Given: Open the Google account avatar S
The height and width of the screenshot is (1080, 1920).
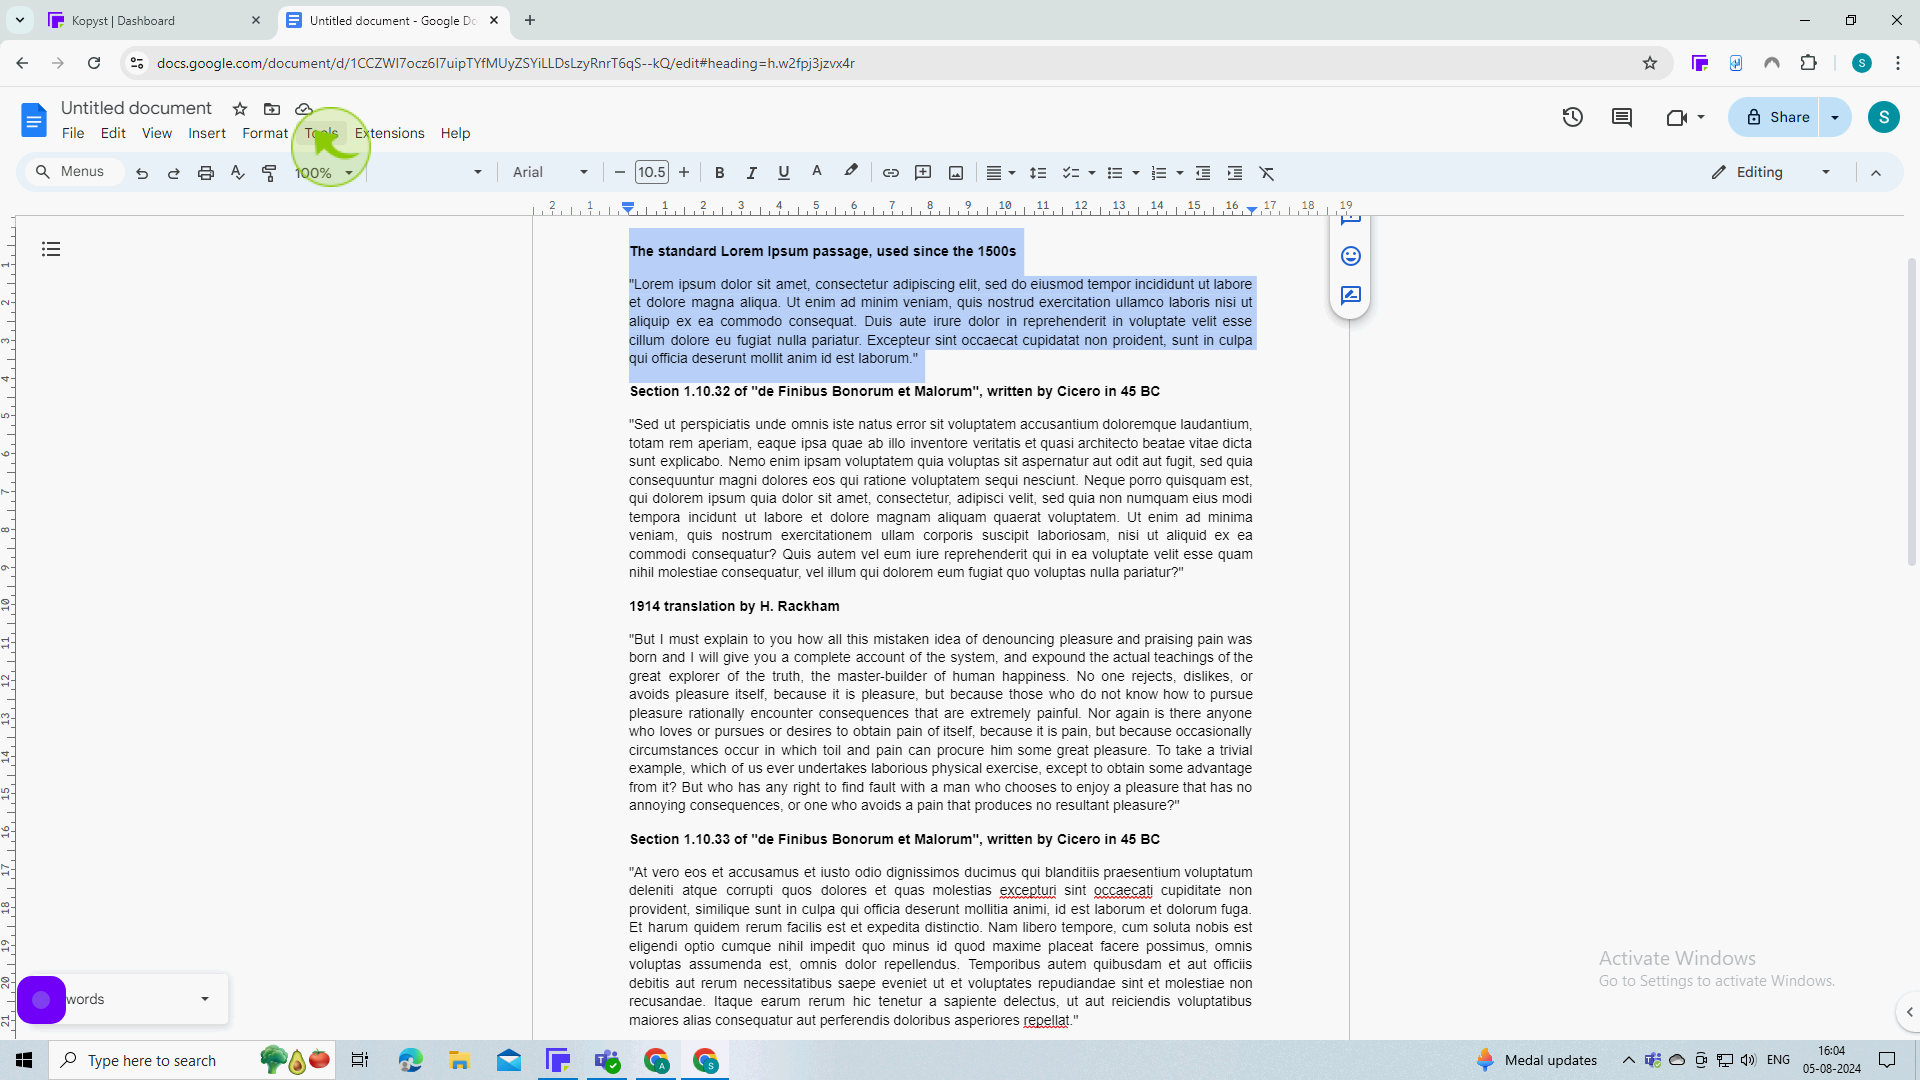Looking at the screenshot, I should click(1884, 117).
